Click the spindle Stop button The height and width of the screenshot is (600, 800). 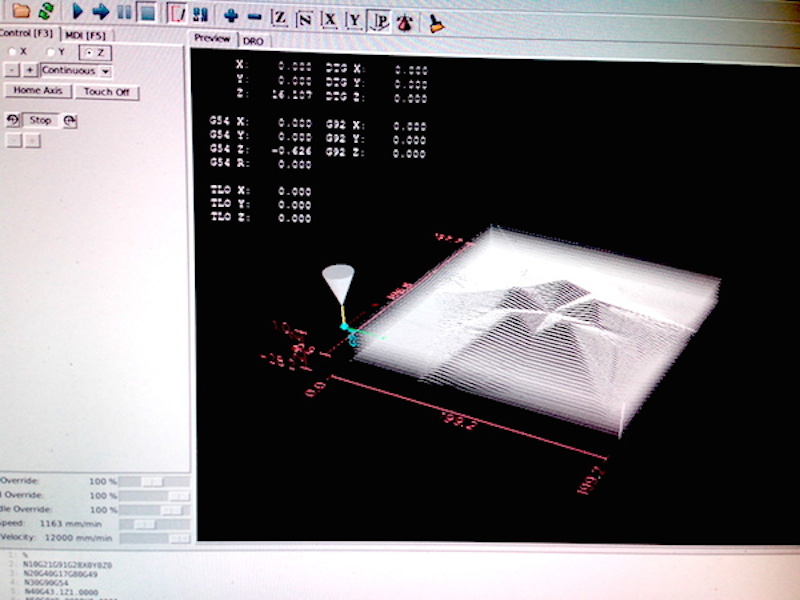(40, 120)
